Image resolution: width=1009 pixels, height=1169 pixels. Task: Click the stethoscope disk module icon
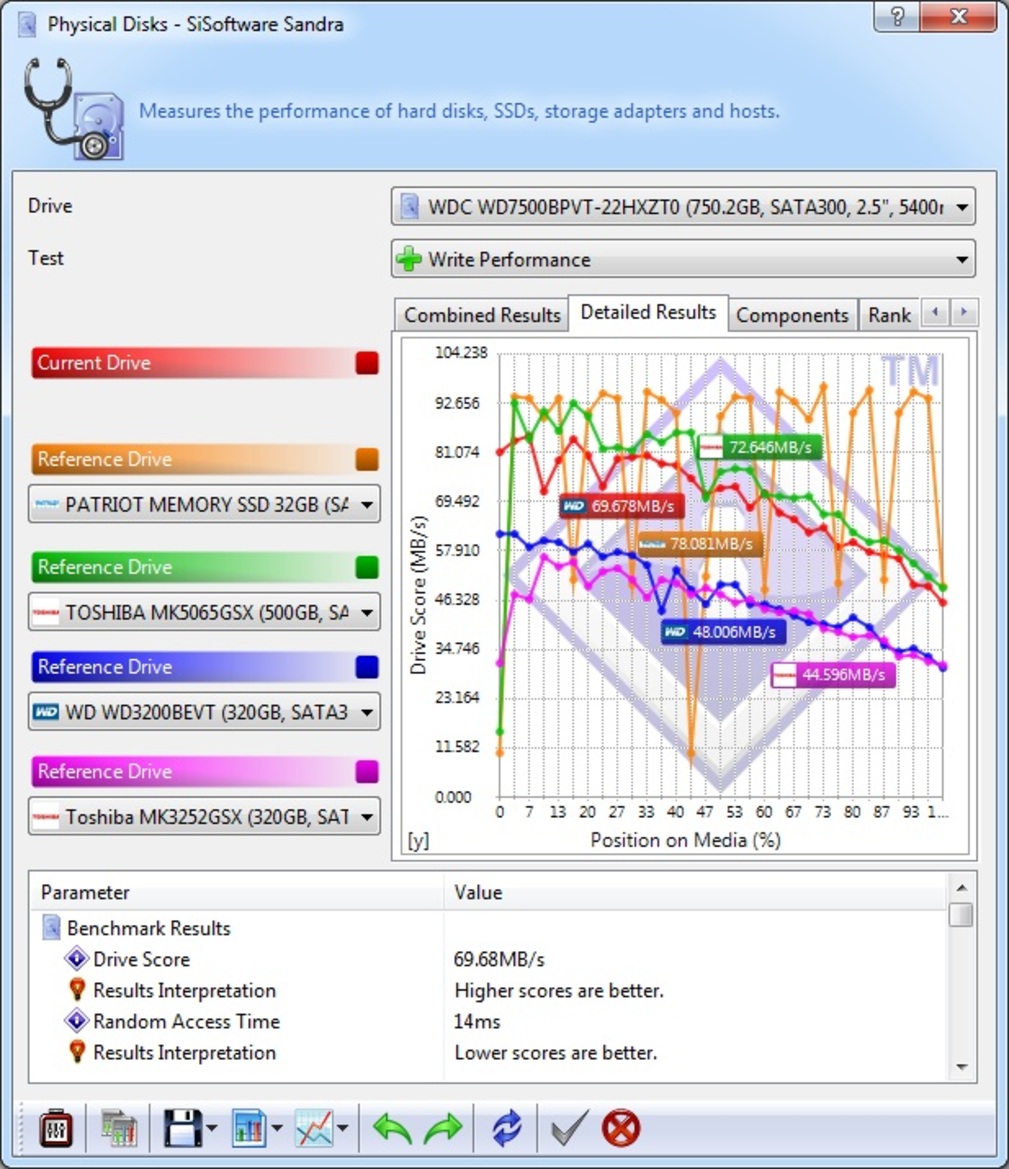click(x=73, y=109)
